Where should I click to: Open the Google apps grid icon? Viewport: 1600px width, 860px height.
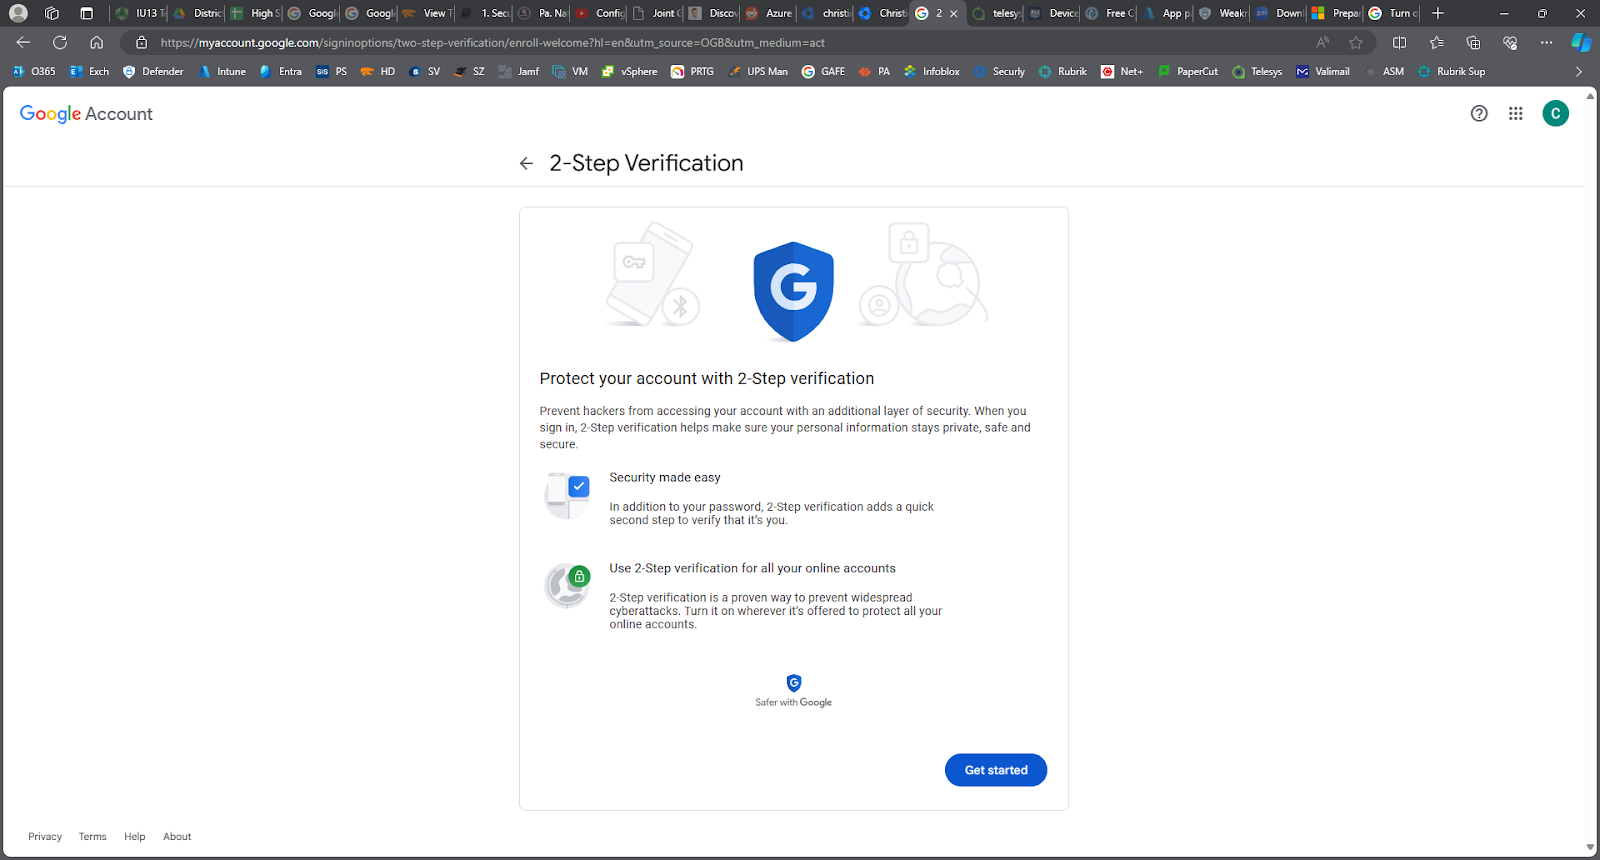(x=1516, y=114)
